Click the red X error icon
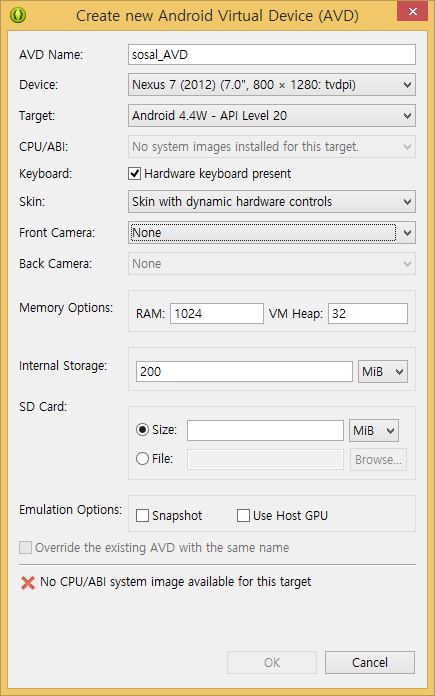The height and width of the screenshot is (696, 435). point(28,583)
